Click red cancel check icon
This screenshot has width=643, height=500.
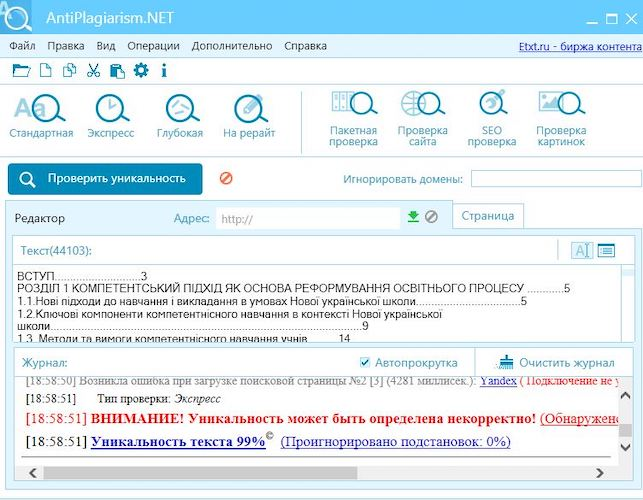[226, 178]
